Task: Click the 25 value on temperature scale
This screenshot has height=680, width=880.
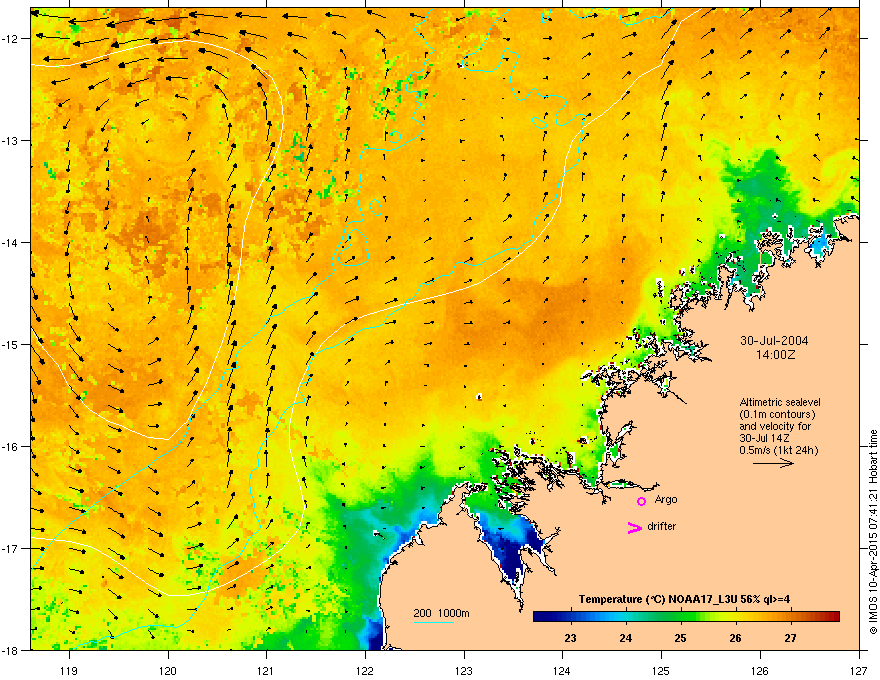Action: 680,638
